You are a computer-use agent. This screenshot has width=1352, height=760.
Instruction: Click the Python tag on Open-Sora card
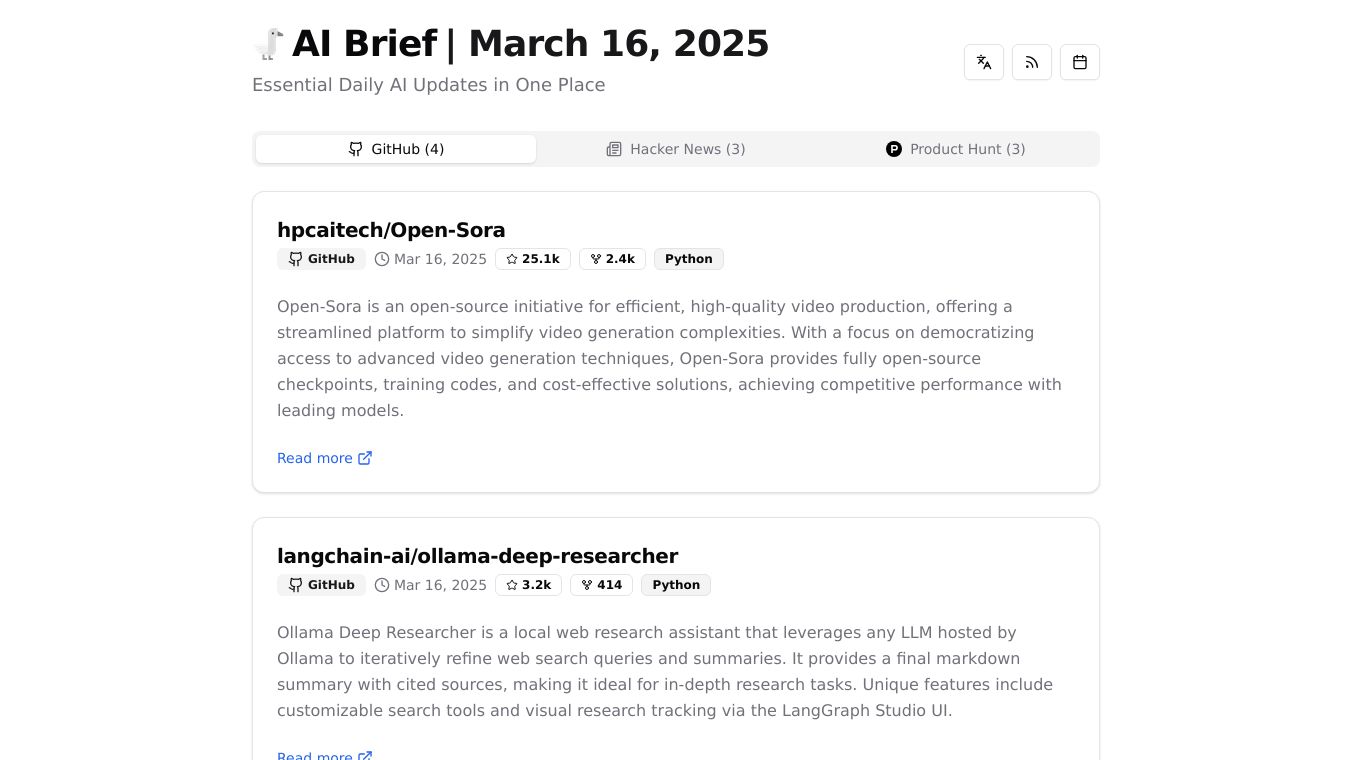pos(689,259)
